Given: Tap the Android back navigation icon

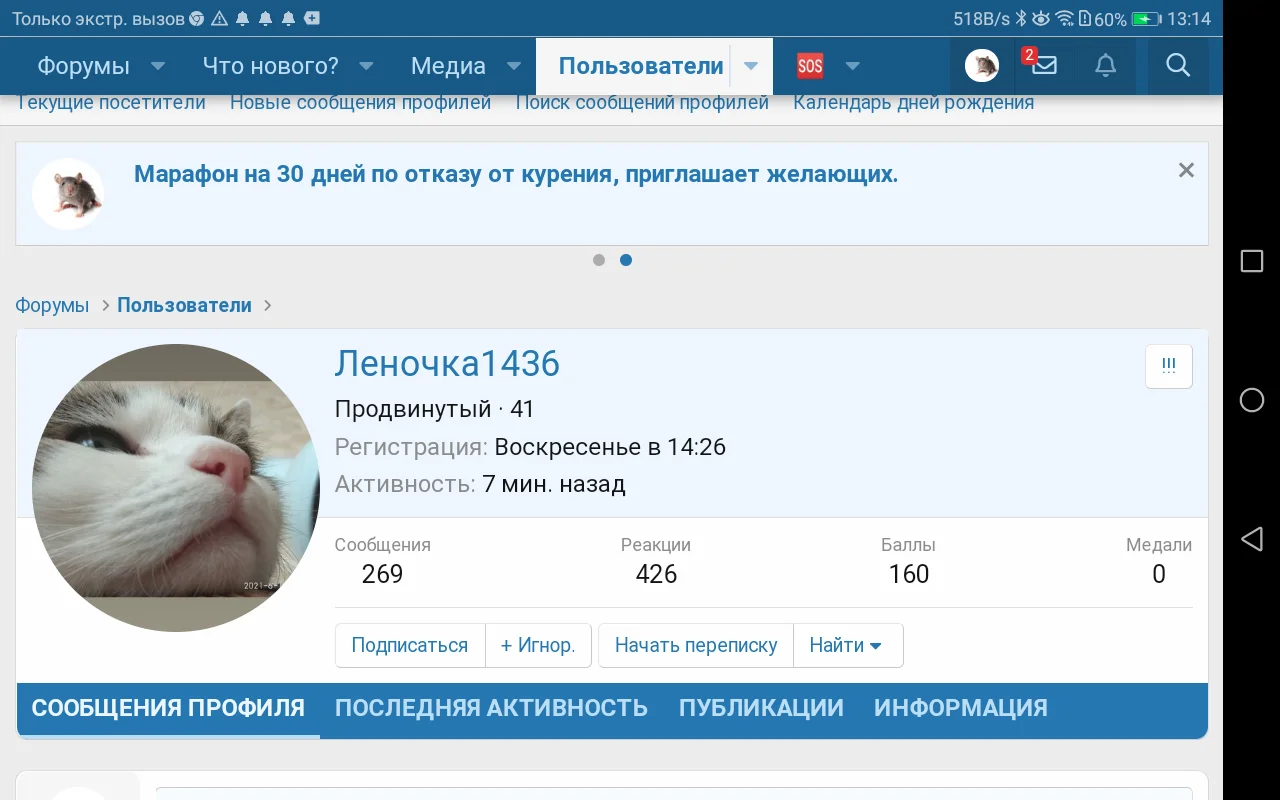Looking at the screenshot, I should 1251,539.
